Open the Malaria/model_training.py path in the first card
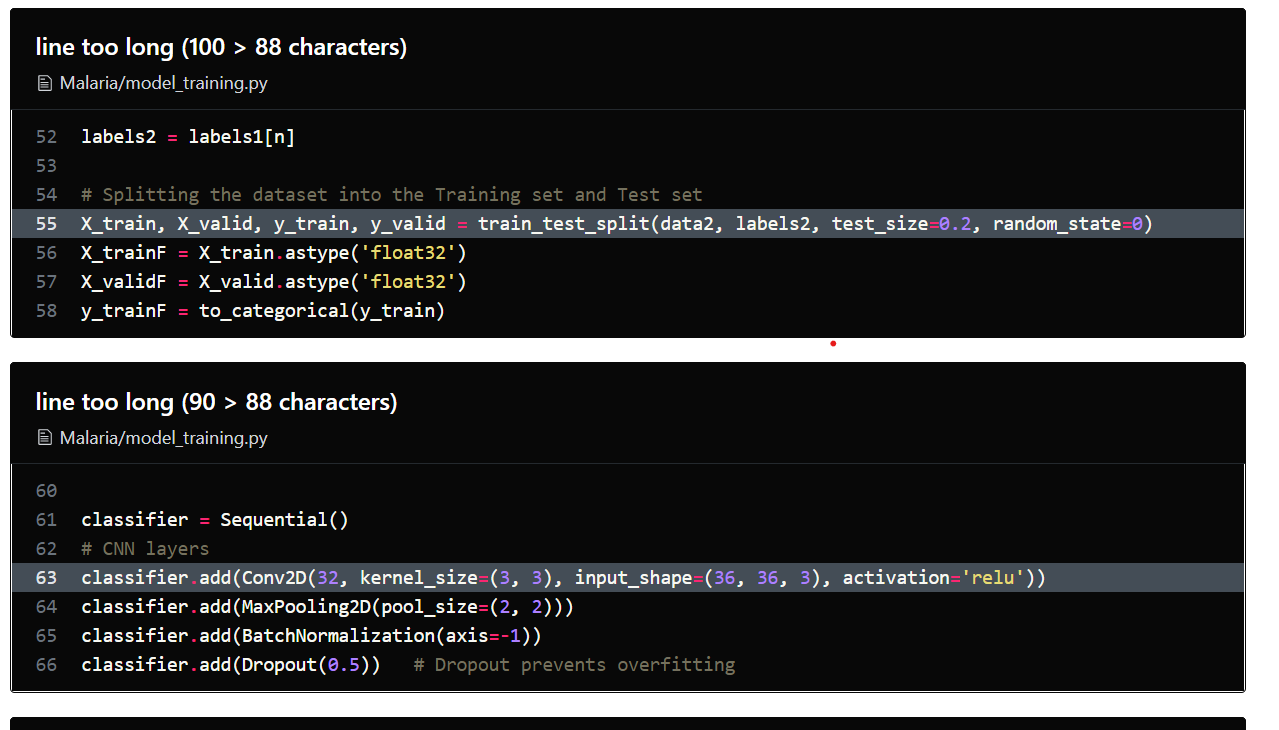 coord(164,83)
